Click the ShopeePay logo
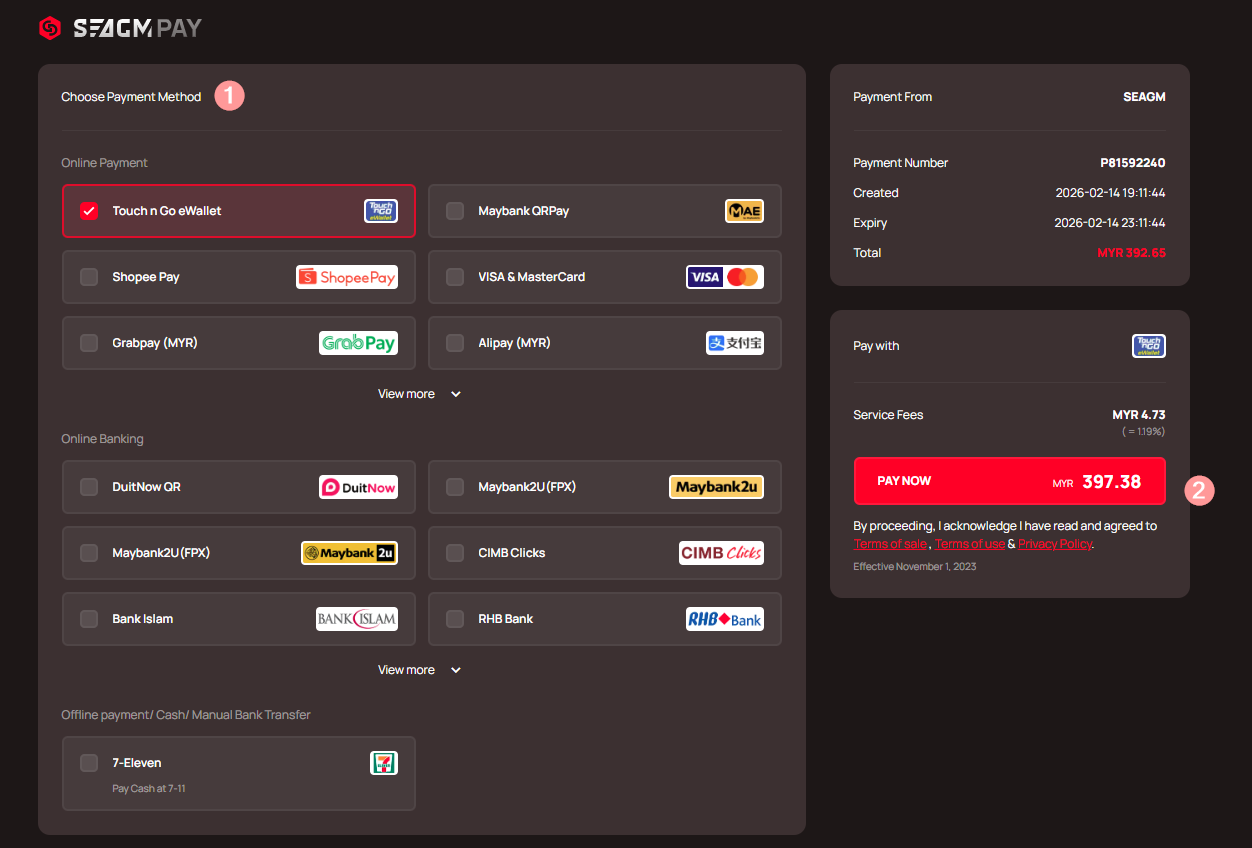Screen dimensions: 1252x848 click(347, 277)
